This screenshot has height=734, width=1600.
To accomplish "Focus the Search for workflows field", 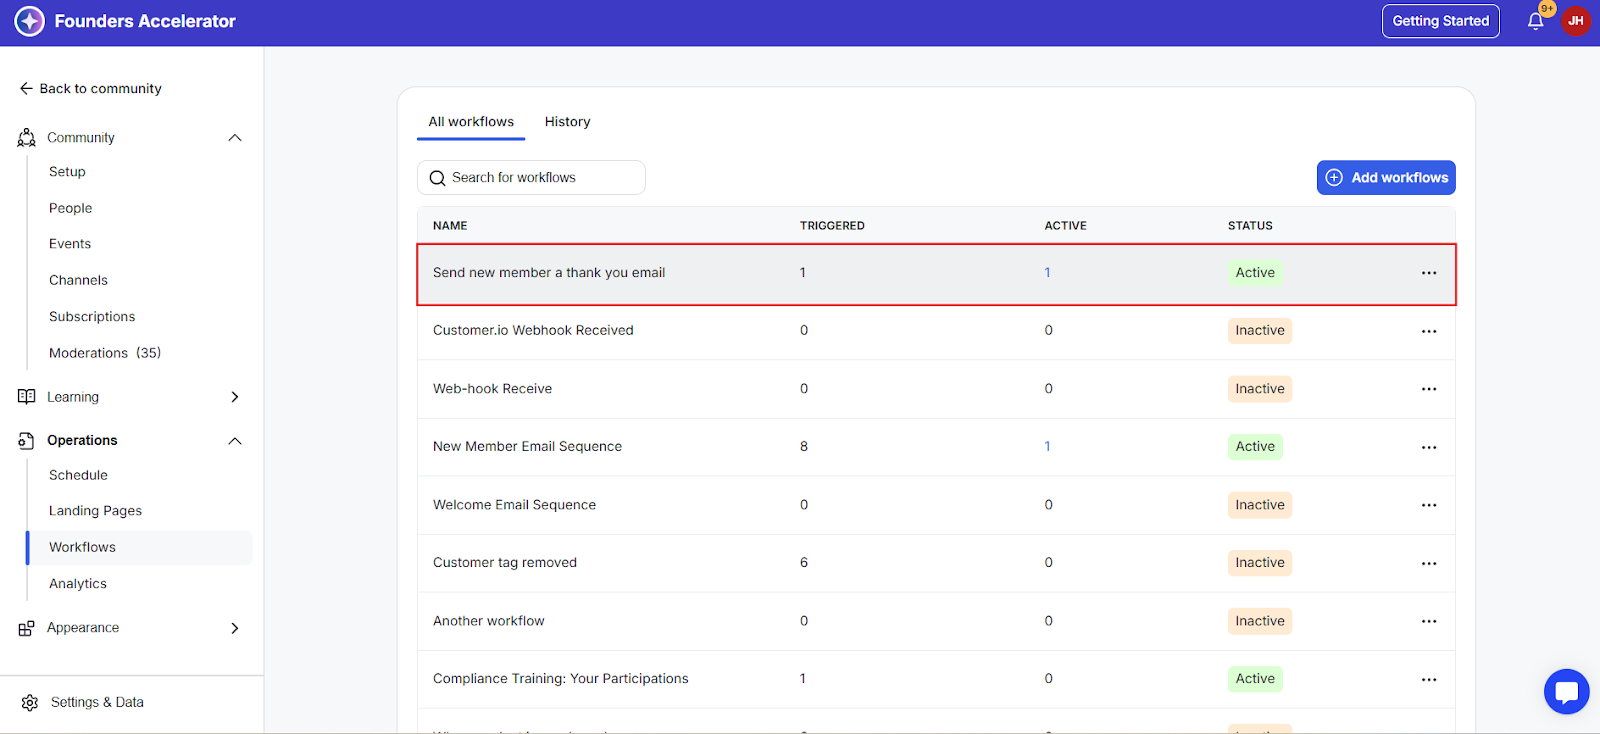I will pos(540,178).
